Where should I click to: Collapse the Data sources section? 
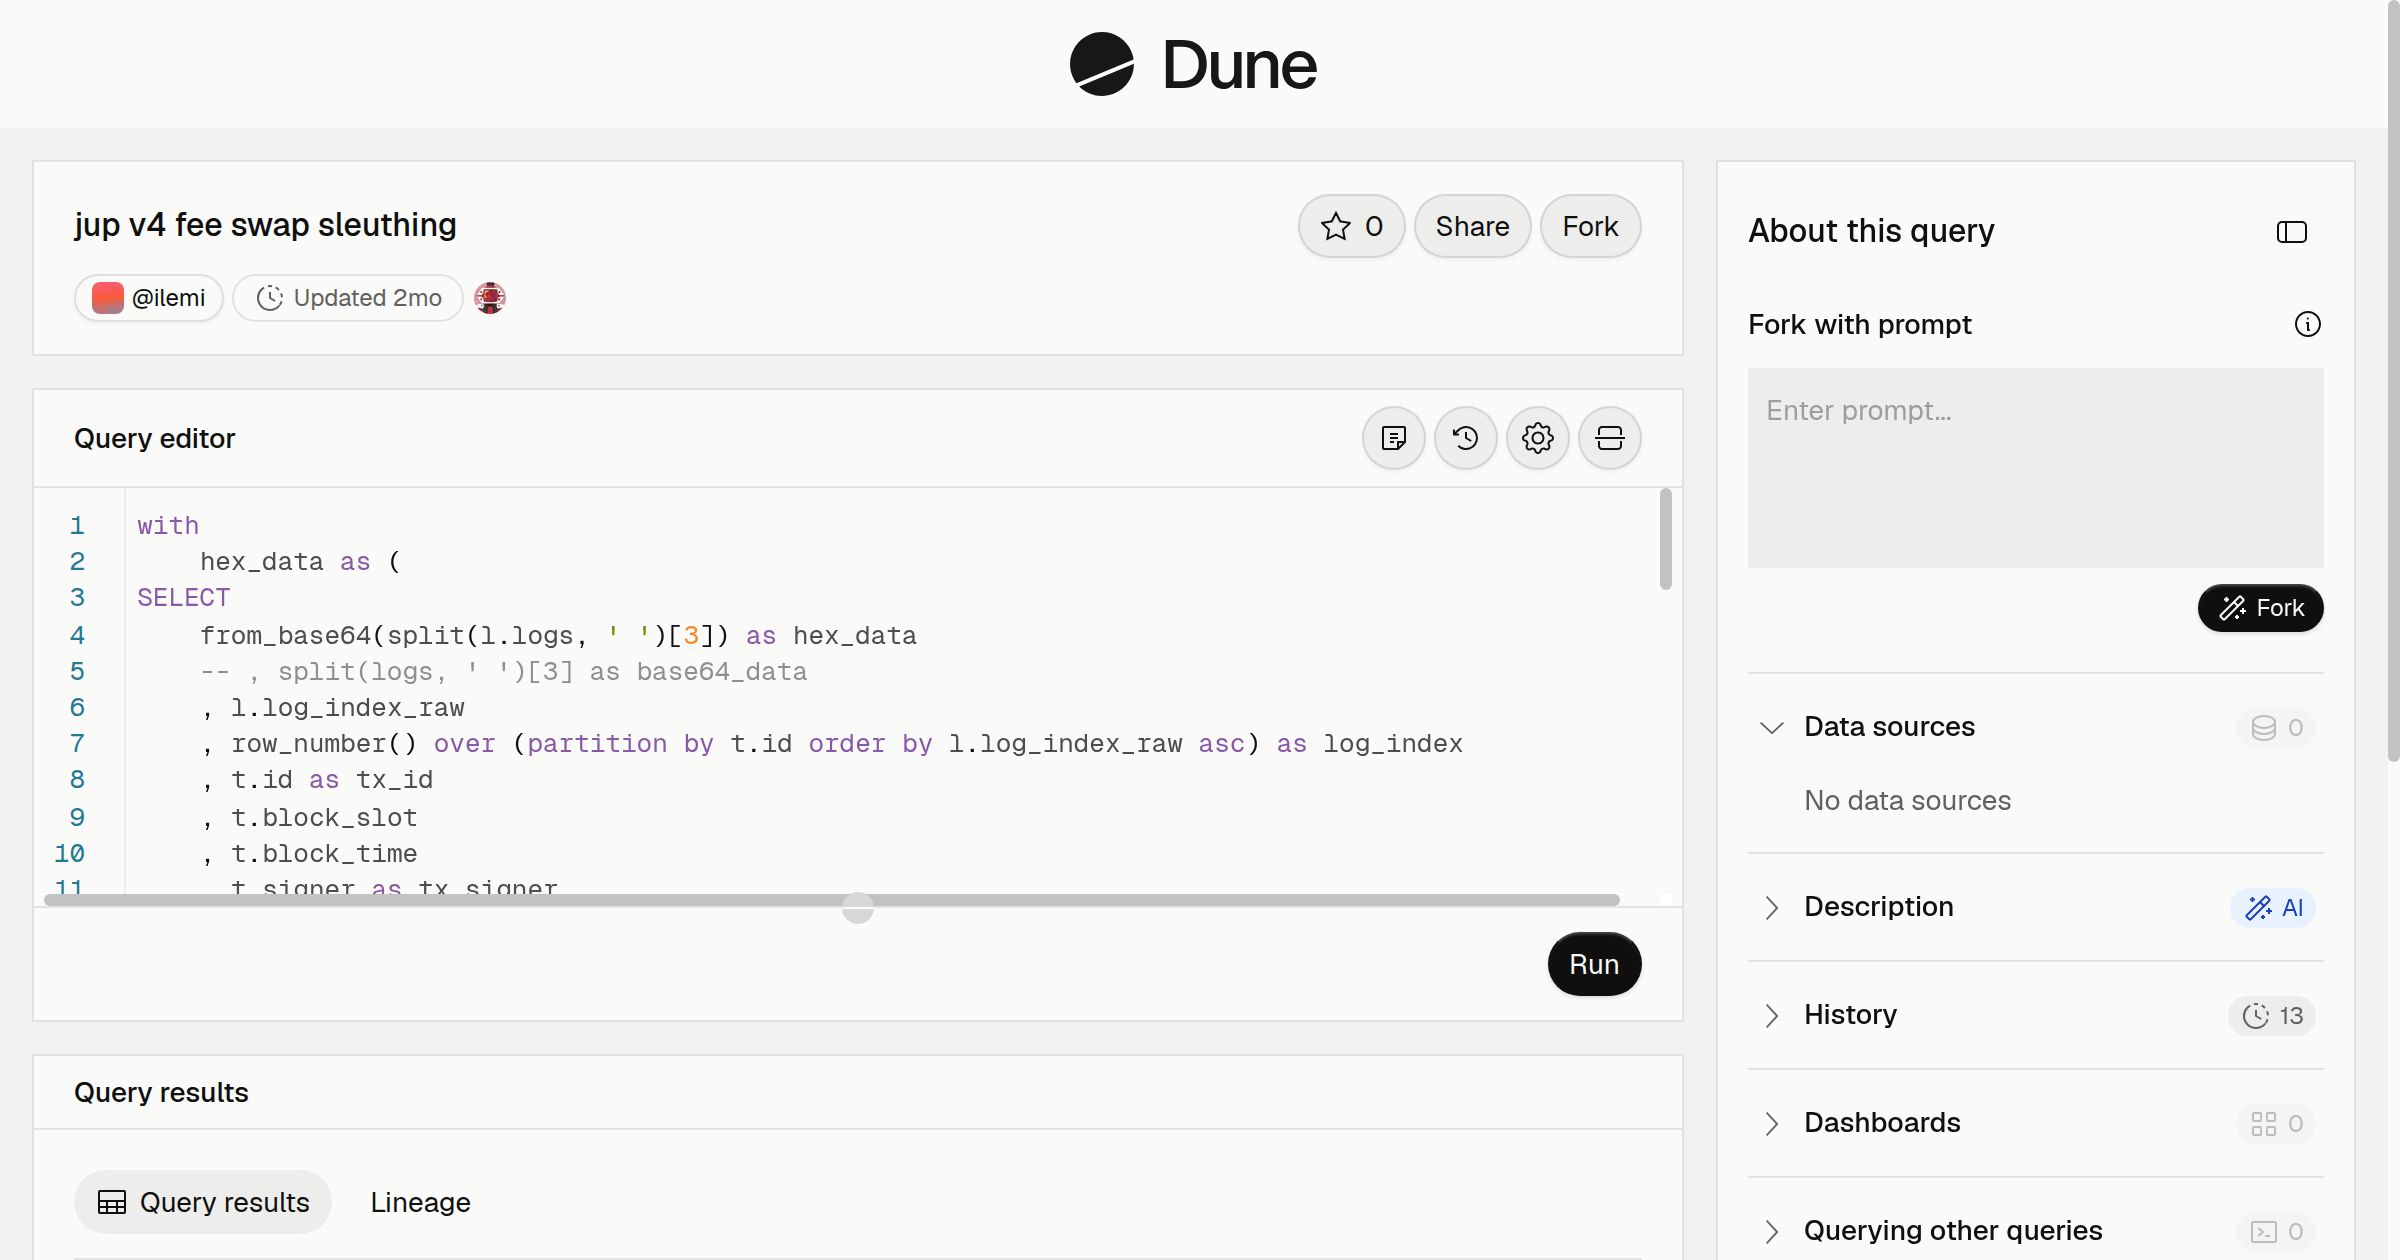1771,727
